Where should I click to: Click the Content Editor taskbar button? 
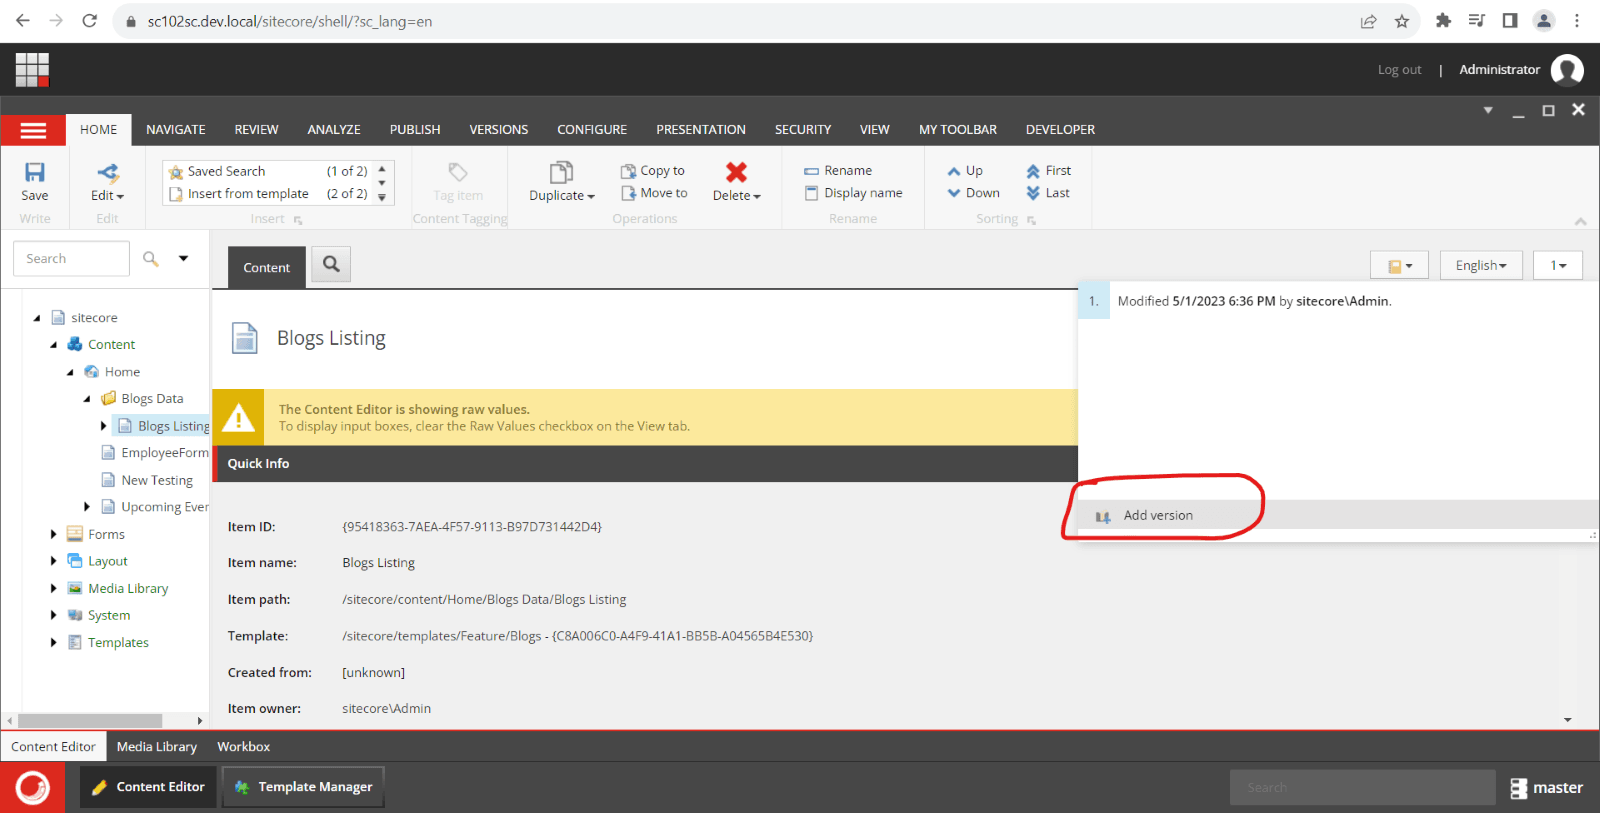pos(149,787)
